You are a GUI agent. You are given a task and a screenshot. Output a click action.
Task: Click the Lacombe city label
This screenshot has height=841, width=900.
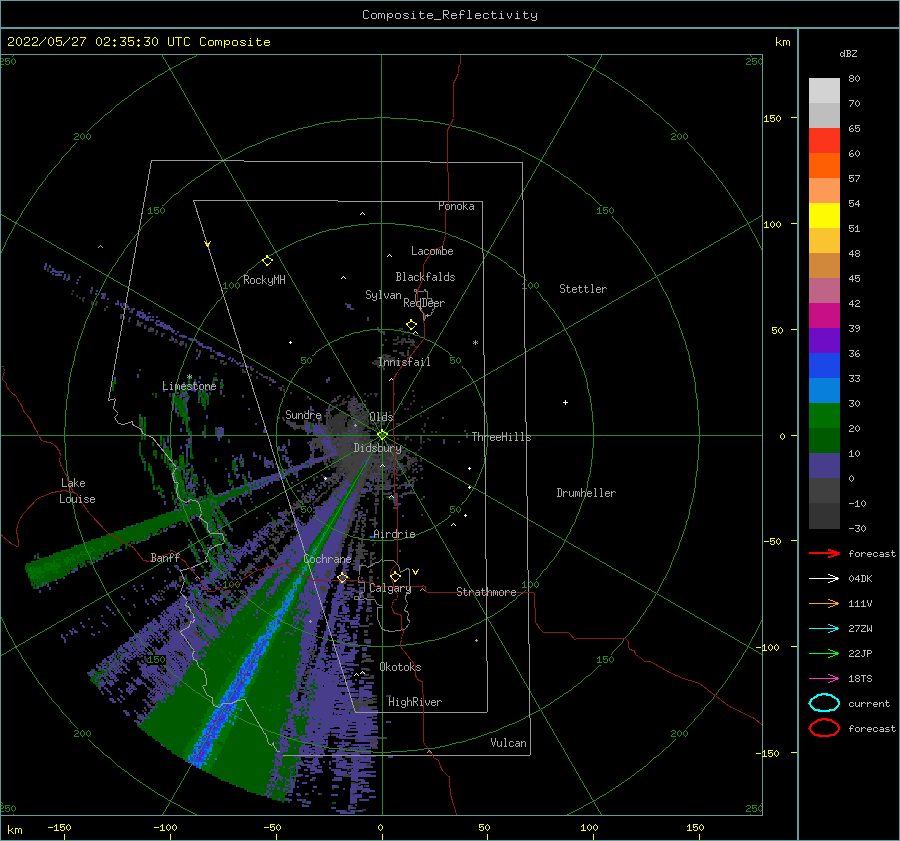coord(432,251)
